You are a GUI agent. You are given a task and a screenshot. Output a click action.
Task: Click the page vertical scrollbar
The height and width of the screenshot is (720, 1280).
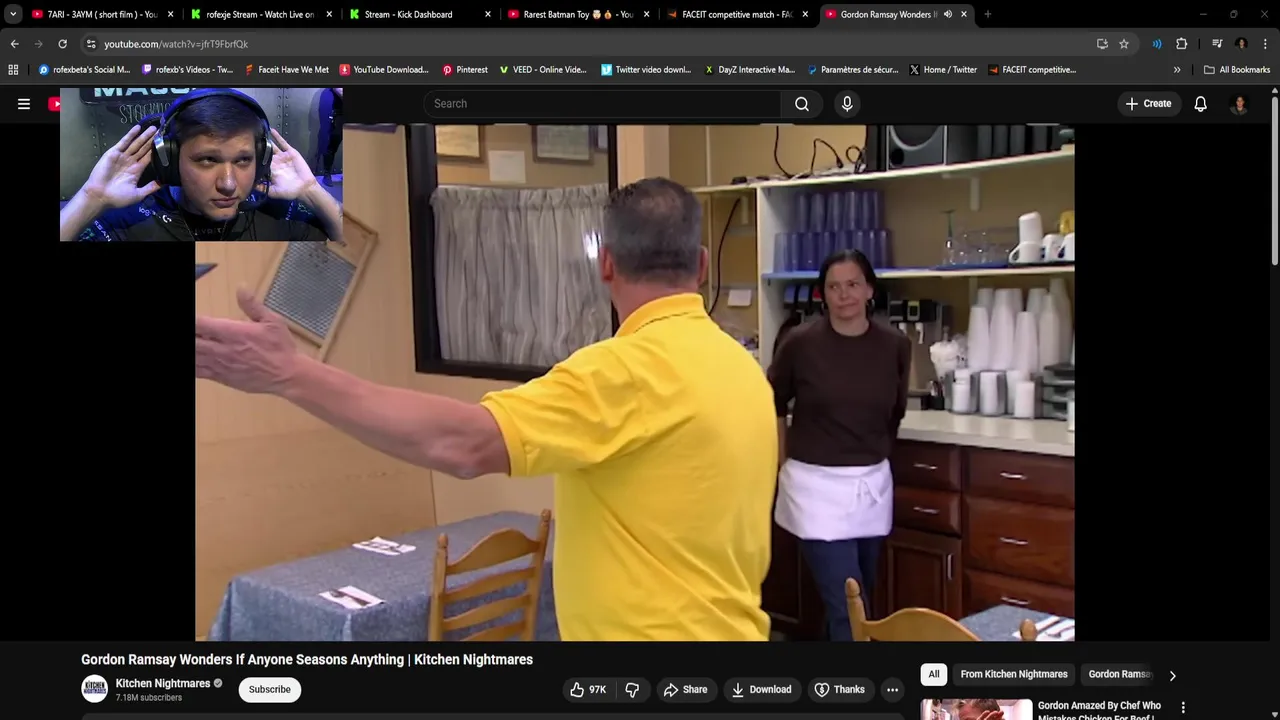tap(1275, 180)
